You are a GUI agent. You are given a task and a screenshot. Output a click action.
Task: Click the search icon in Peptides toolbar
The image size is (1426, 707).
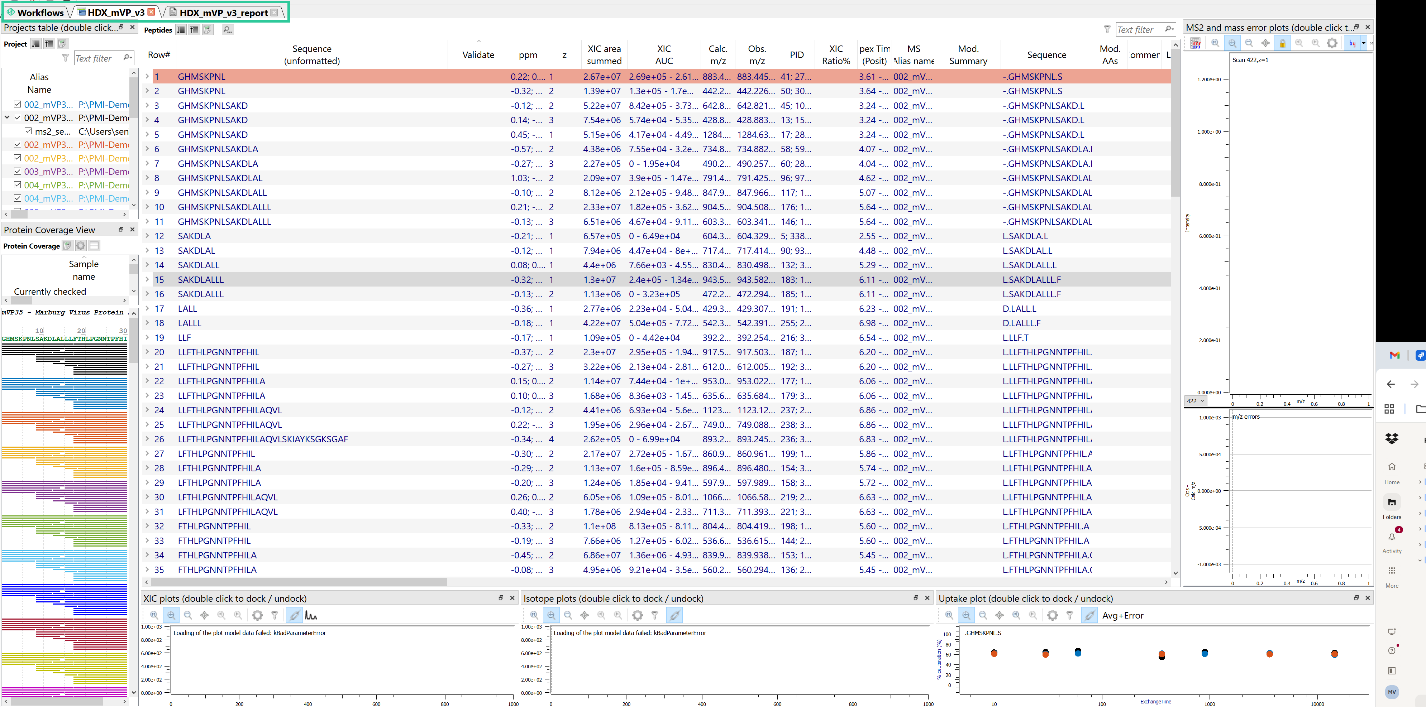pos(227,30)
